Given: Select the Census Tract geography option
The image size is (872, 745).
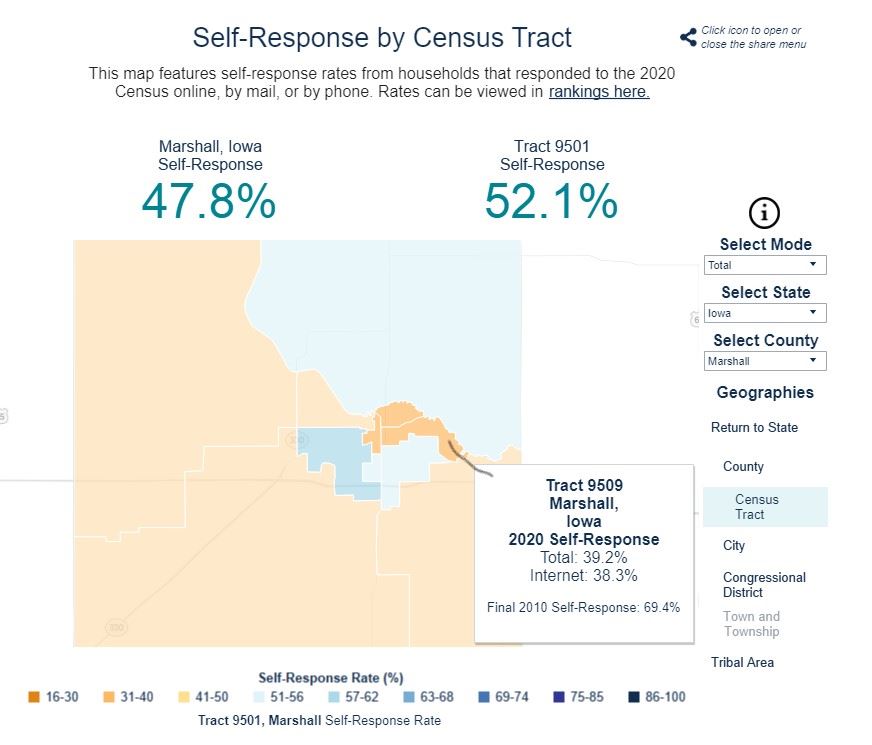Looking at the screenshot, I should click(757, 507).
